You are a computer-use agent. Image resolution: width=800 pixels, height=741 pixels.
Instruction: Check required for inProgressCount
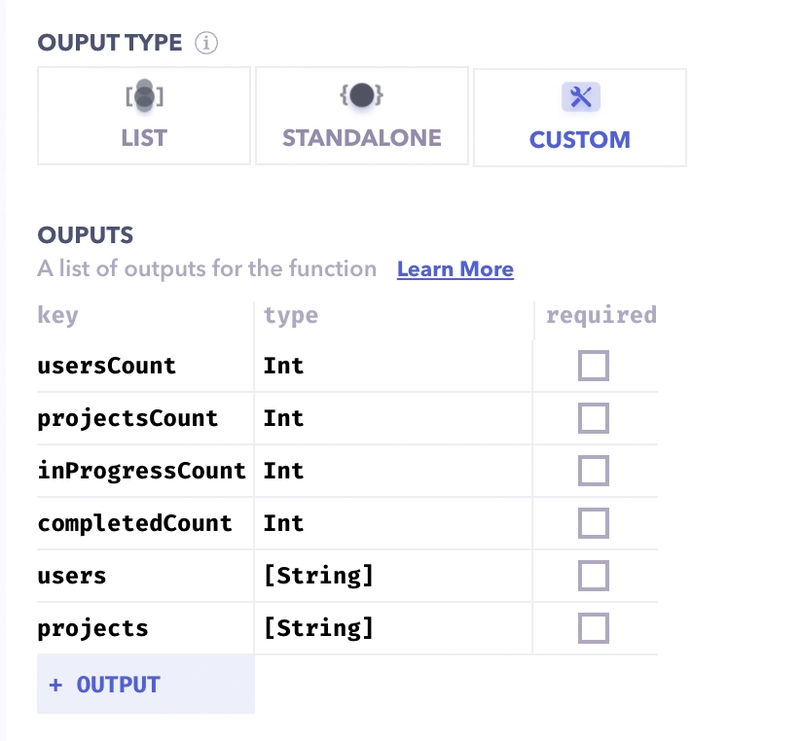[593, 471]
